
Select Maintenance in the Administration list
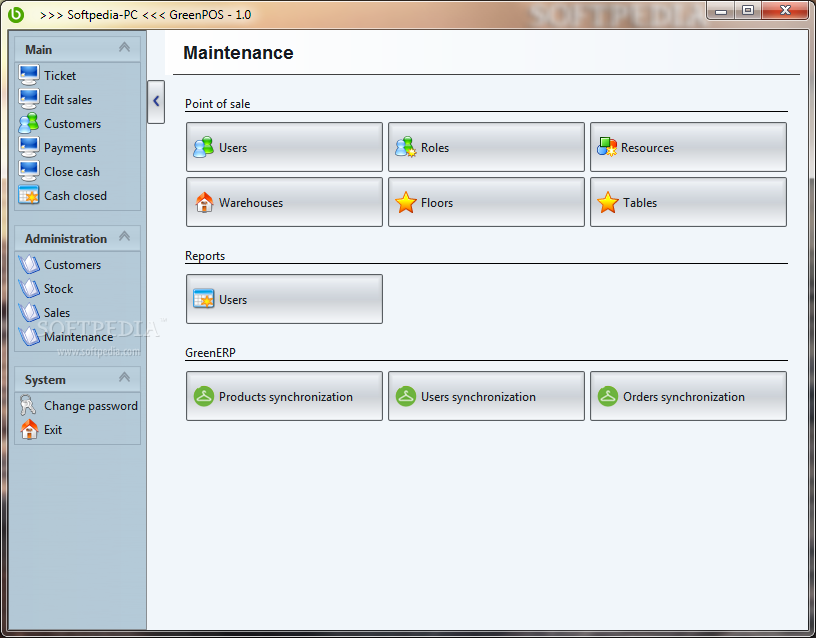pos(78,337)
